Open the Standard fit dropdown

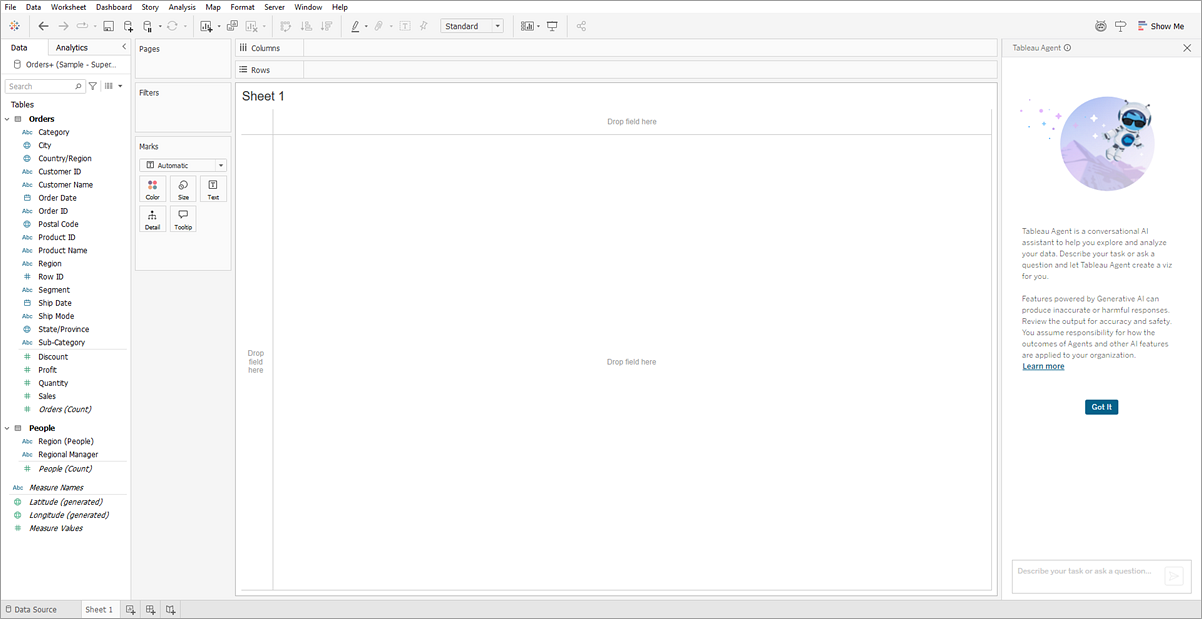(472, 26)
